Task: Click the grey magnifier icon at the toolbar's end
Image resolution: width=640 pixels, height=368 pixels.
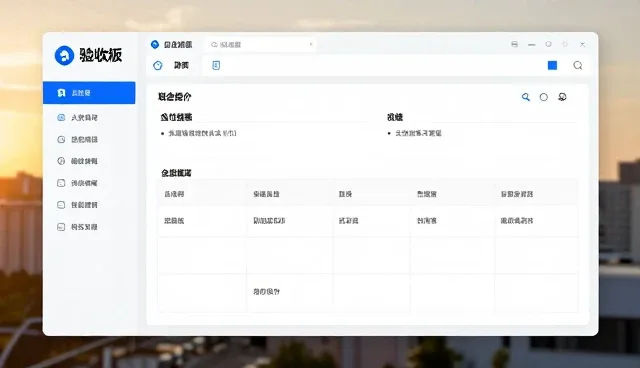Action: (578, 65)
